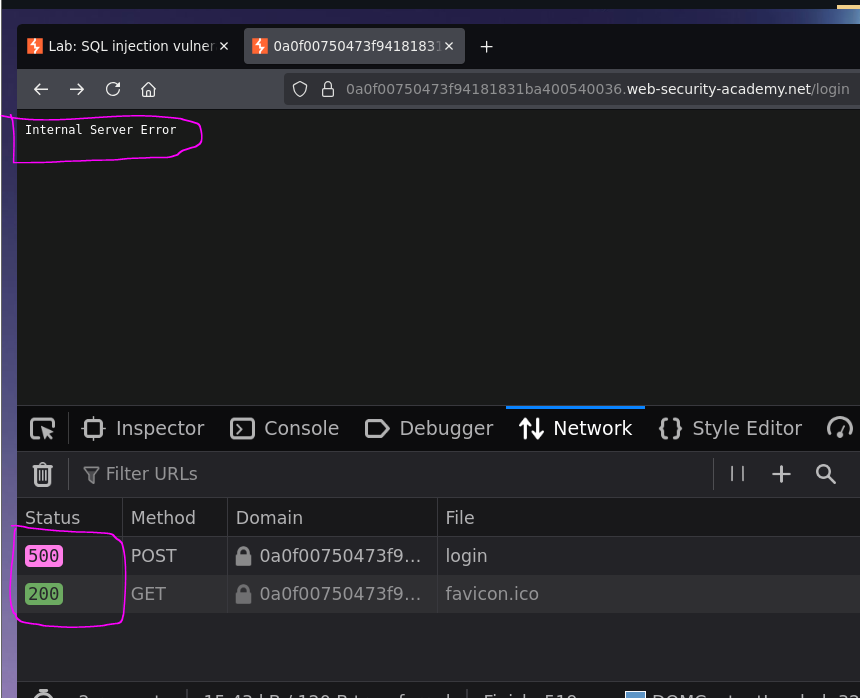860x698 pixels.
Task: Open the Debugger panel
Action: 429,429
